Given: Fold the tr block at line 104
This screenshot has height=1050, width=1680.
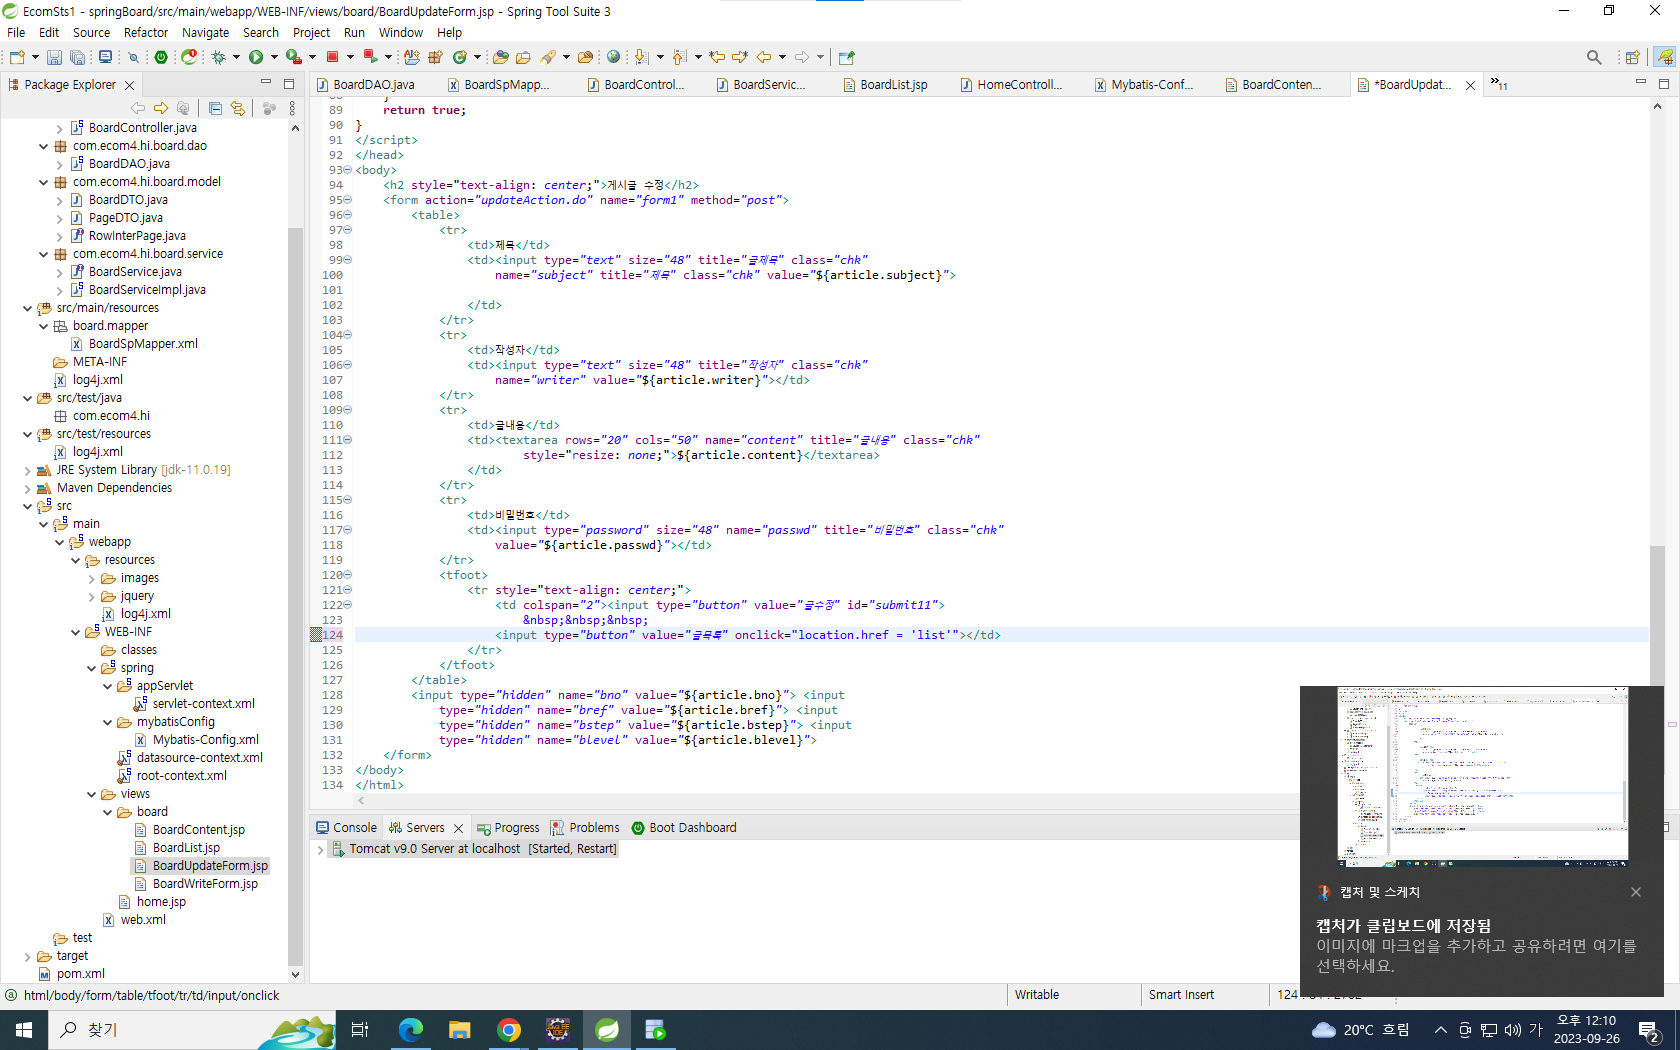Looking at the screenshot, I should 348,335.
